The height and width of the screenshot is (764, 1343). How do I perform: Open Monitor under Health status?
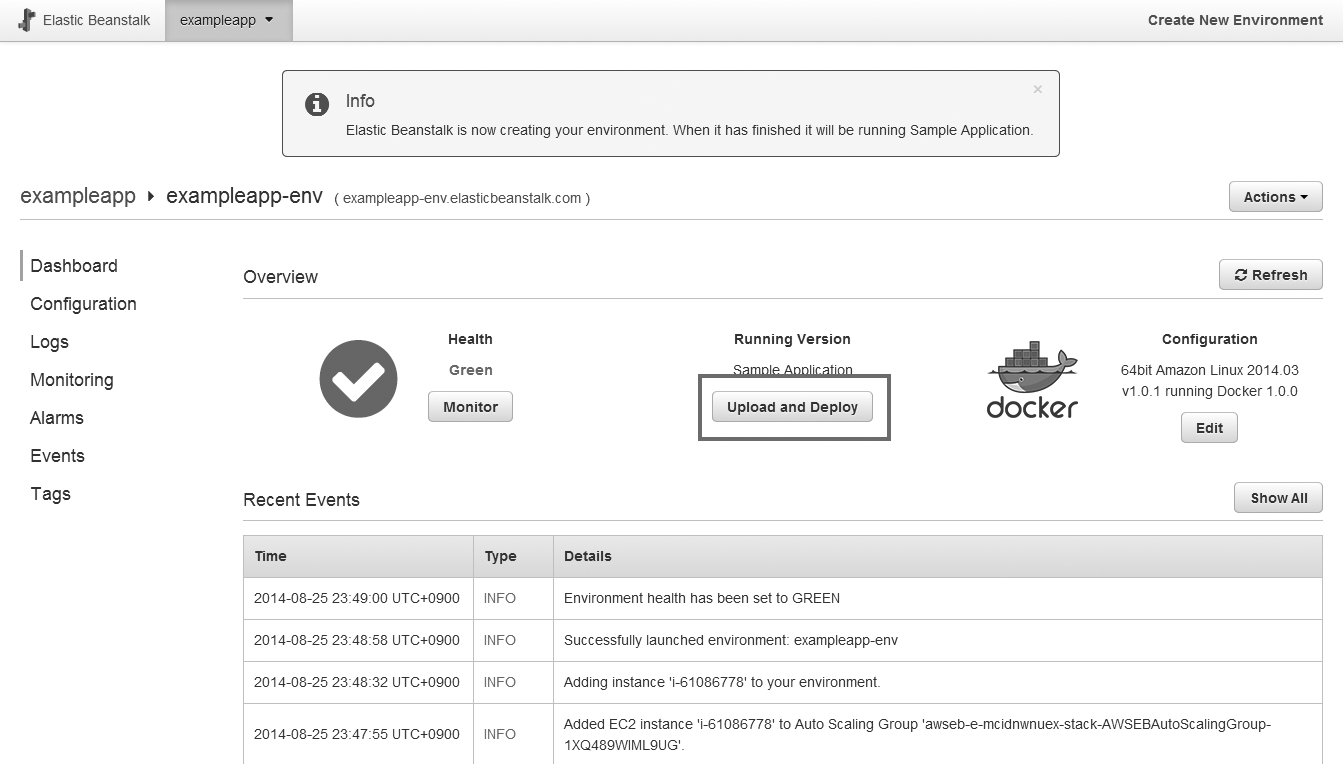point(470,407)
